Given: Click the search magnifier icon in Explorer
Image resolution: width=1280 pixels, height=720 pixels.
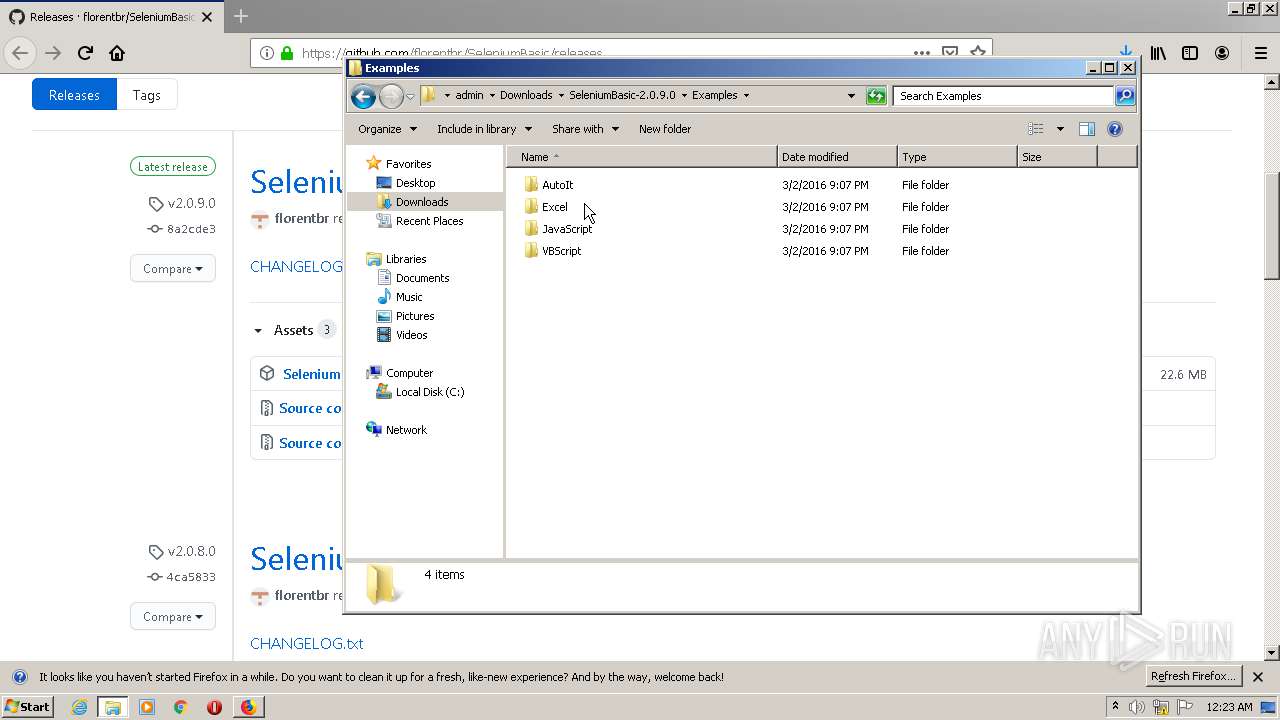Looking at the screenshot, I should click(x=1125, y=96).
